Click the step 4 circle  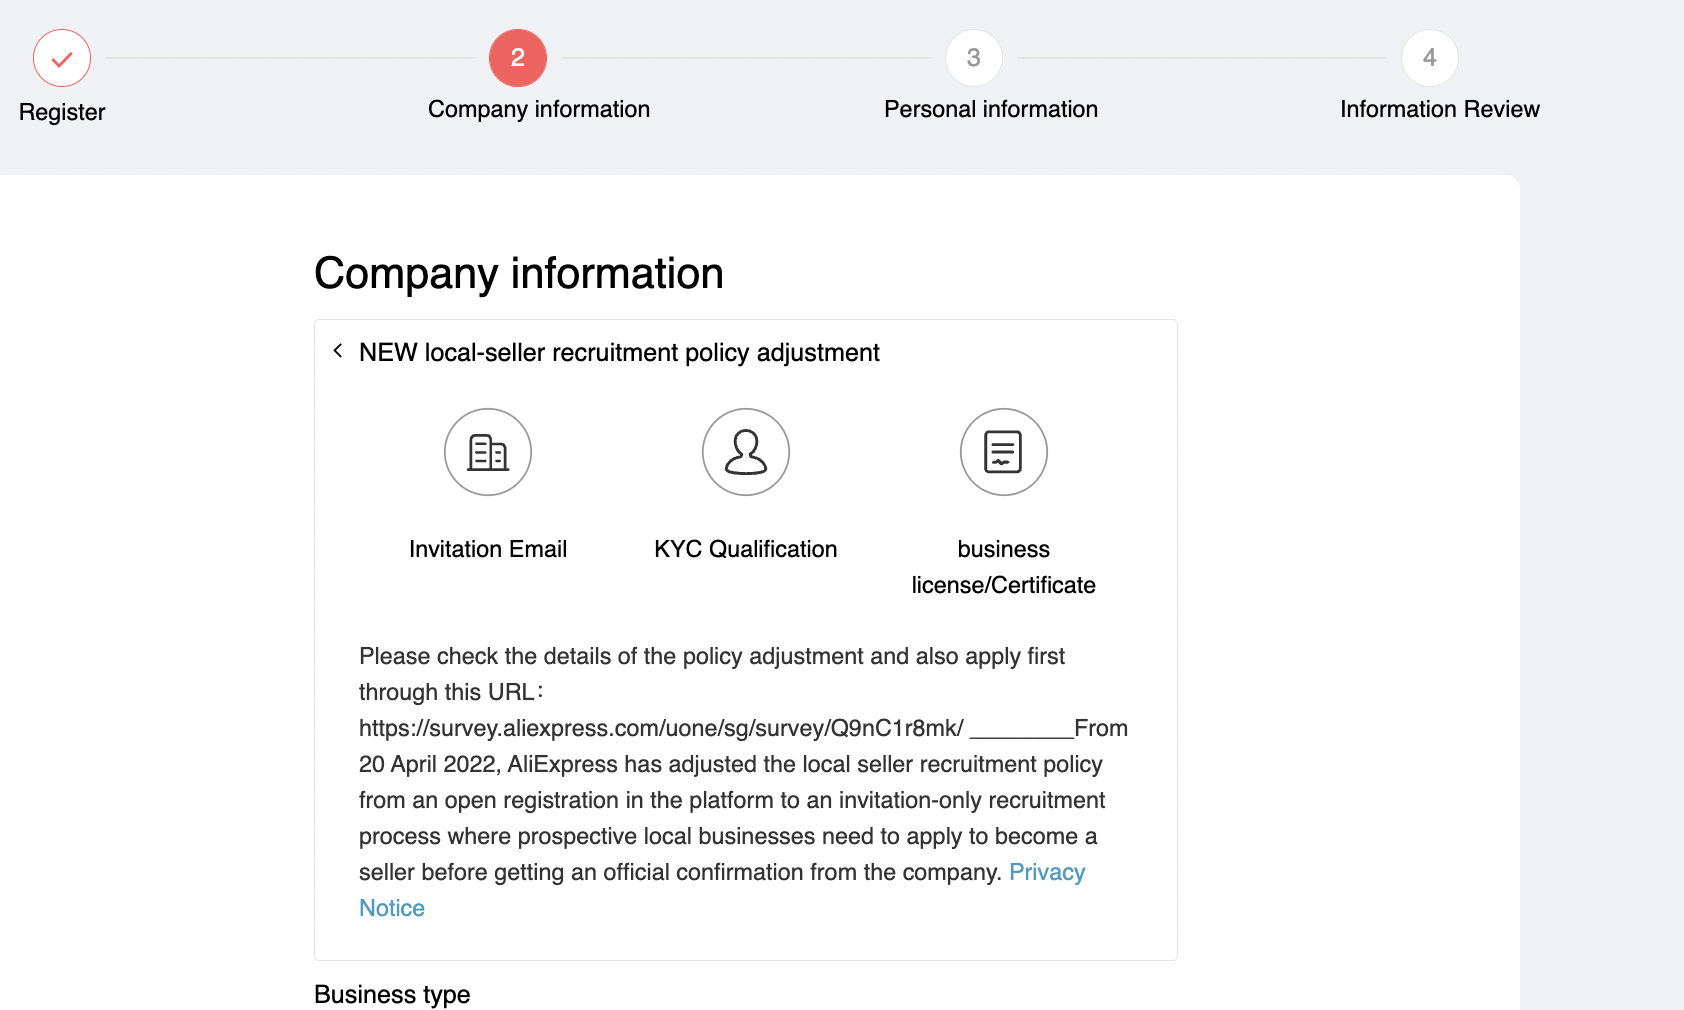point(1430,58)
